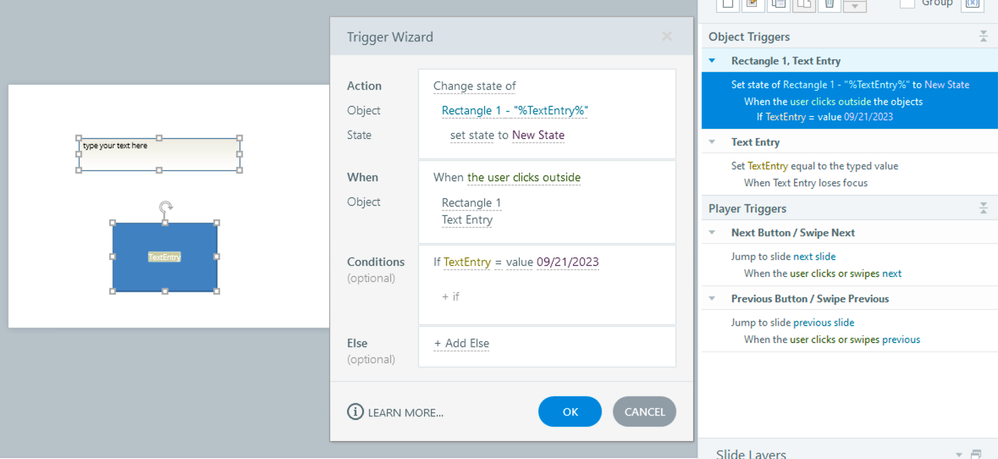The width and height of the screenshot is (998, 459).
Task: Click the paste trigger icon
Action: click(804, 4)
